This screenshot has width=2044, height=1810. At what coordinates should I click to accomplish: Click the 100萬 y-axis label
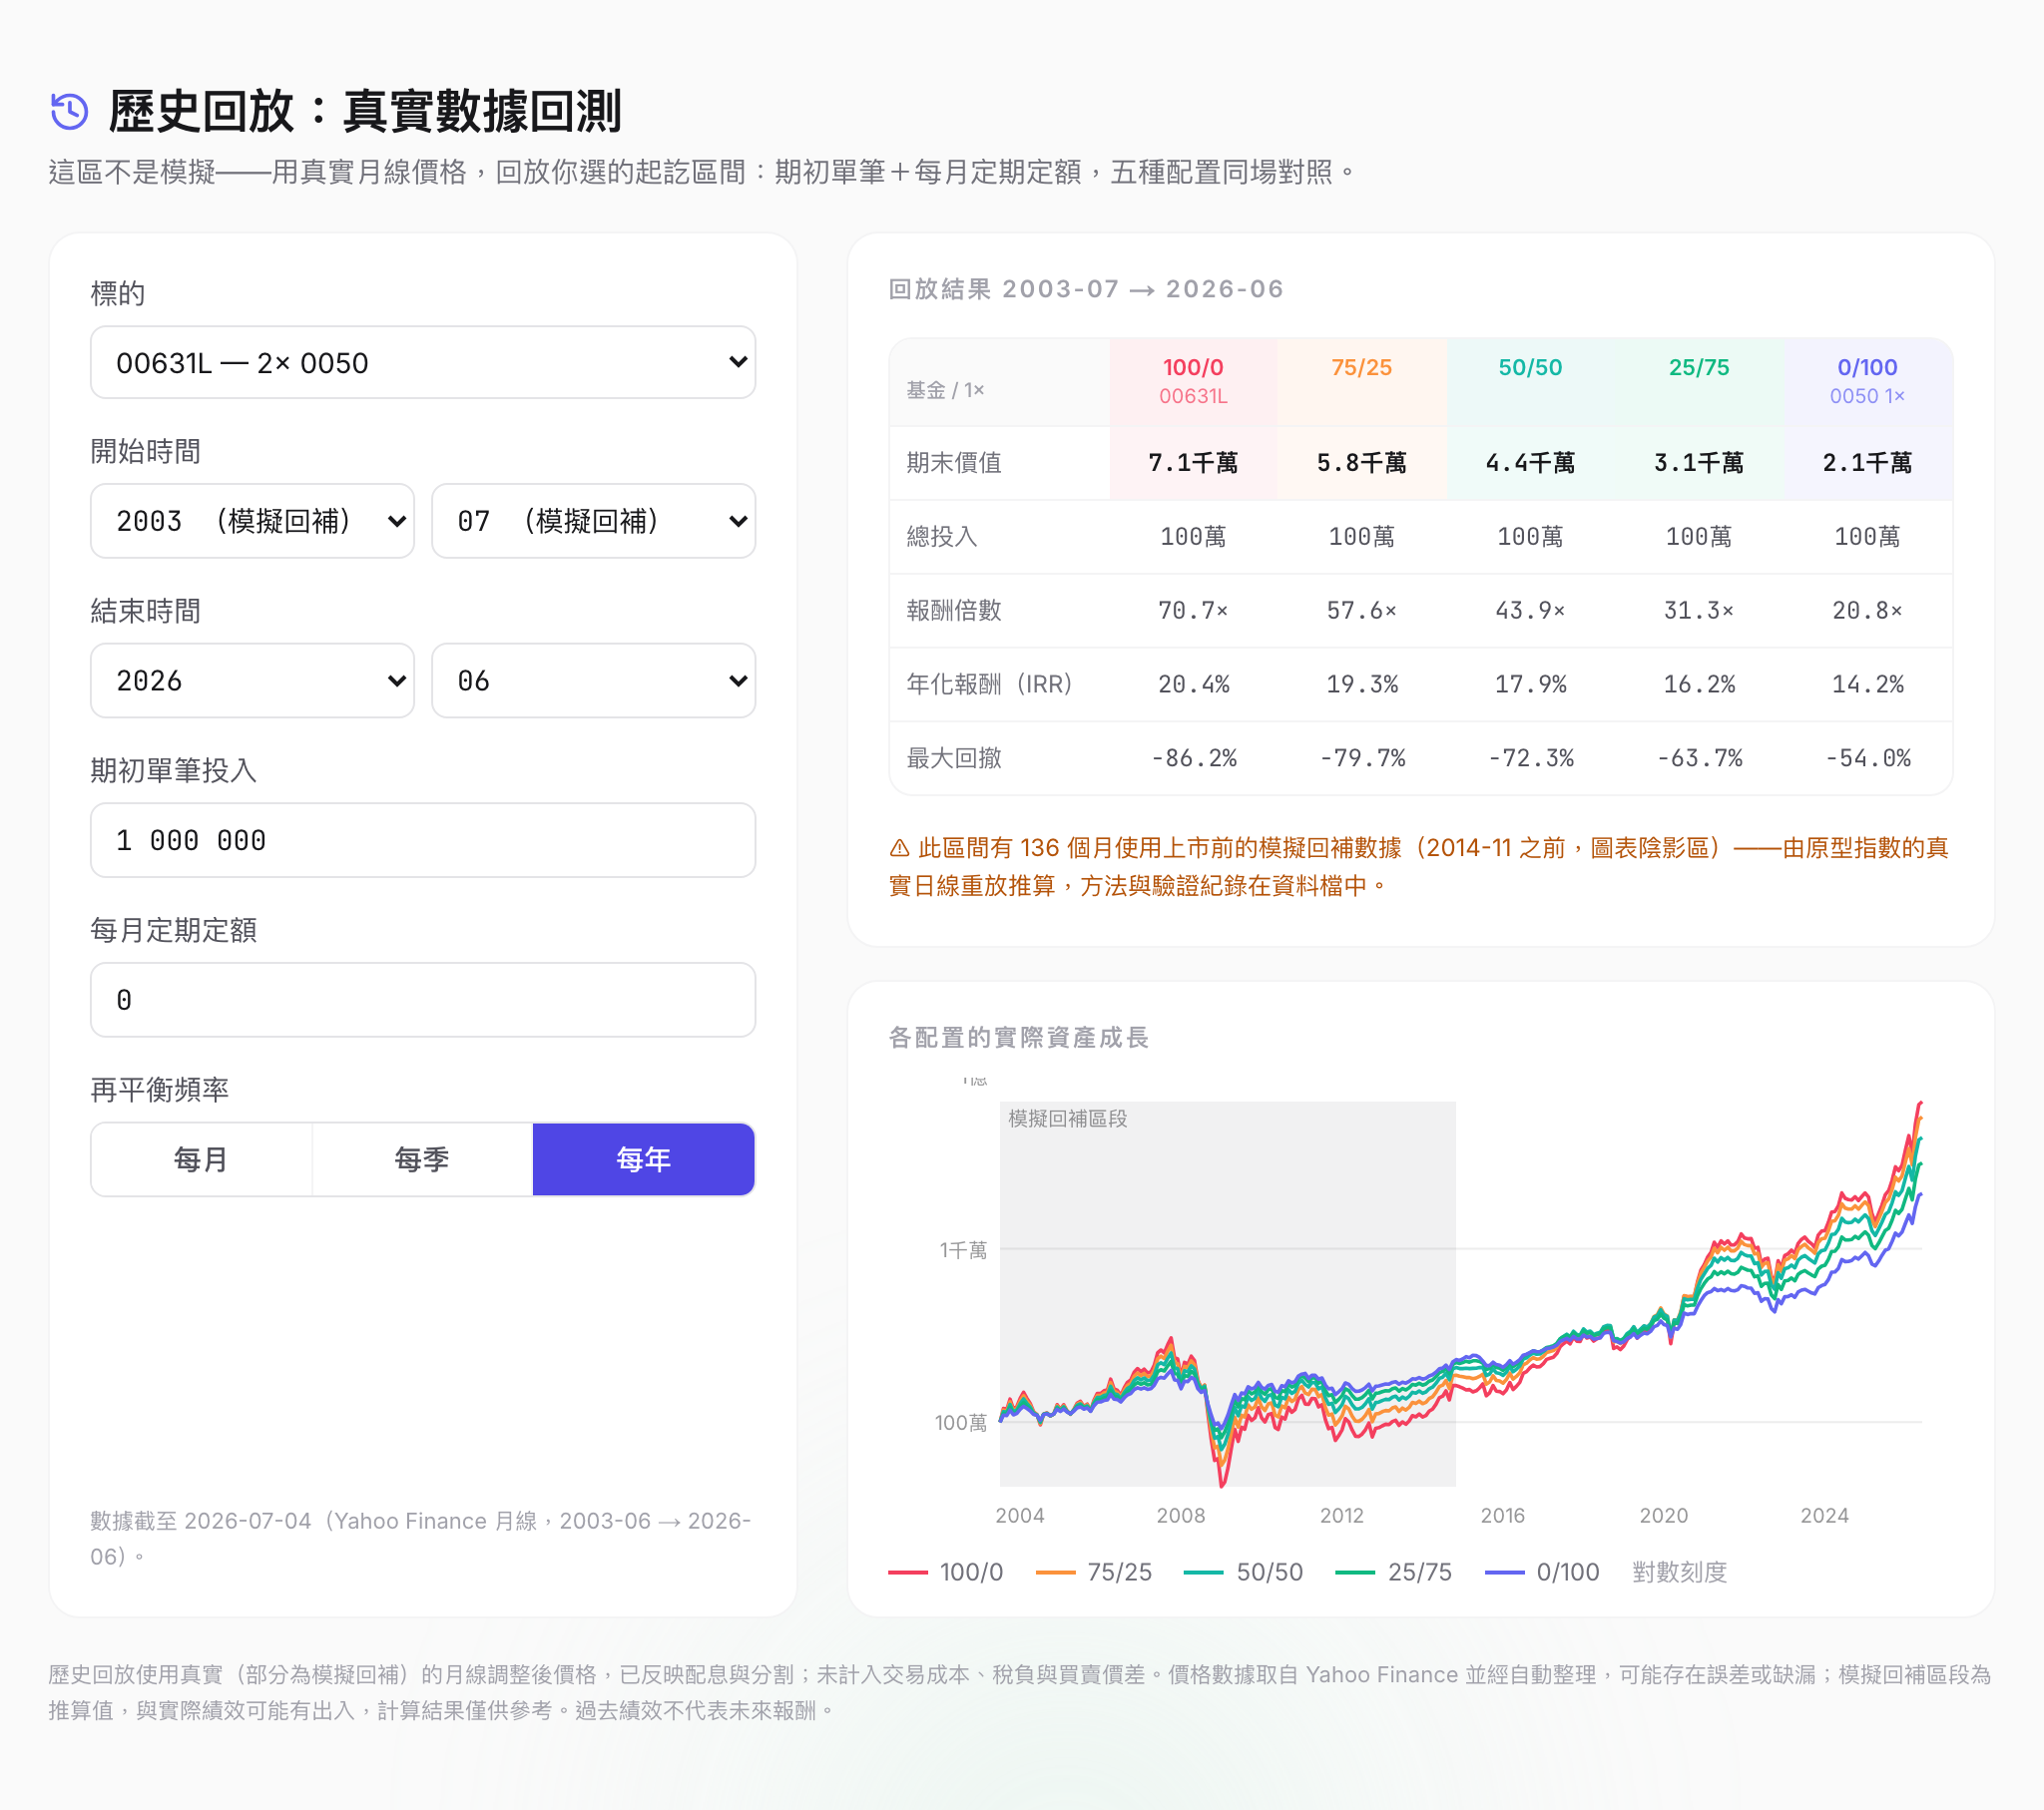(961, 1422)
